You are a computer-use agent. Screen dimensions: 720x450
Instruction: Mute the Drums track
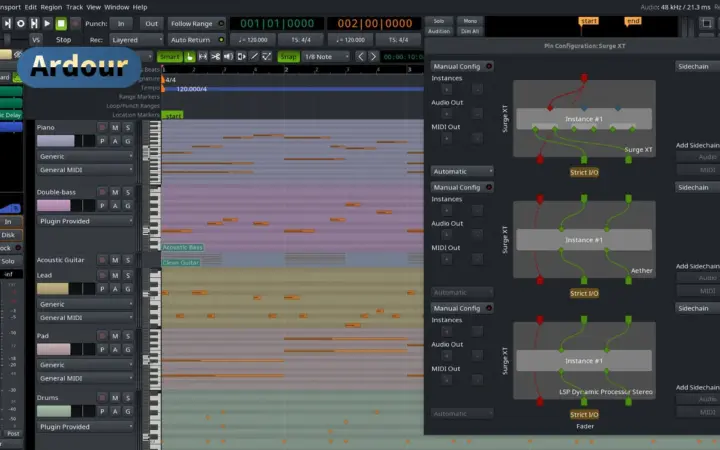pos(115,398)
